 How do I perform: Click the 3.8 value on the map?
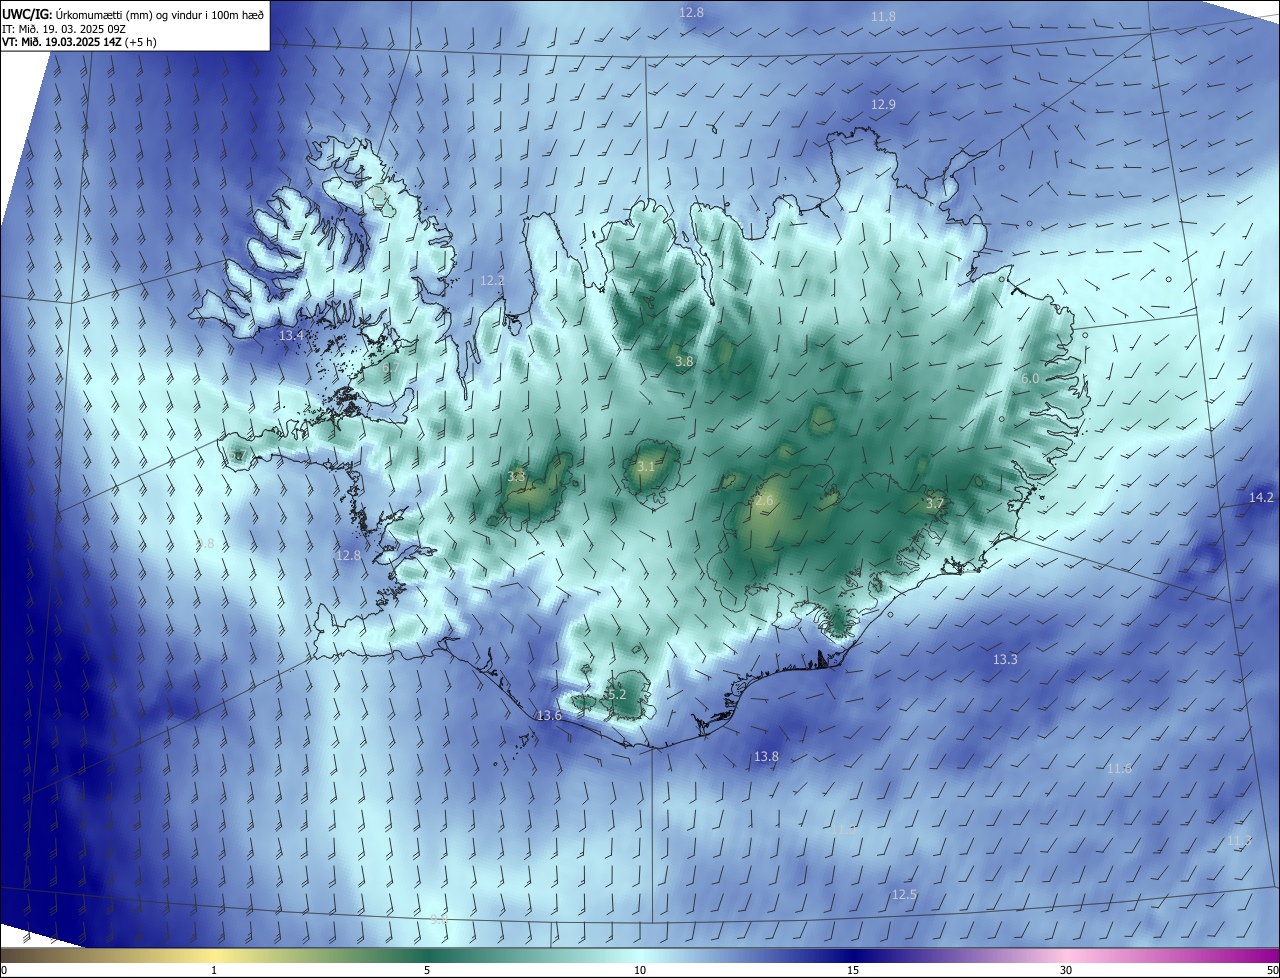(x=684, y=362)
